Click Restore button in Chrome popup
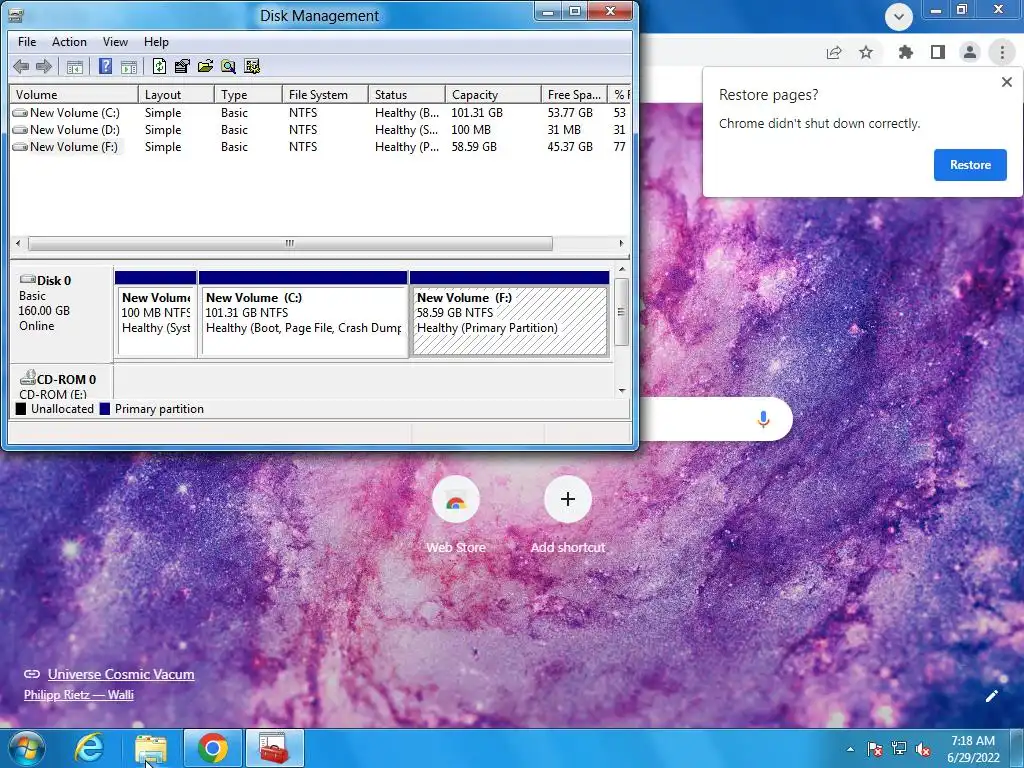This screenshot has width=1024, height=768. 970,165
